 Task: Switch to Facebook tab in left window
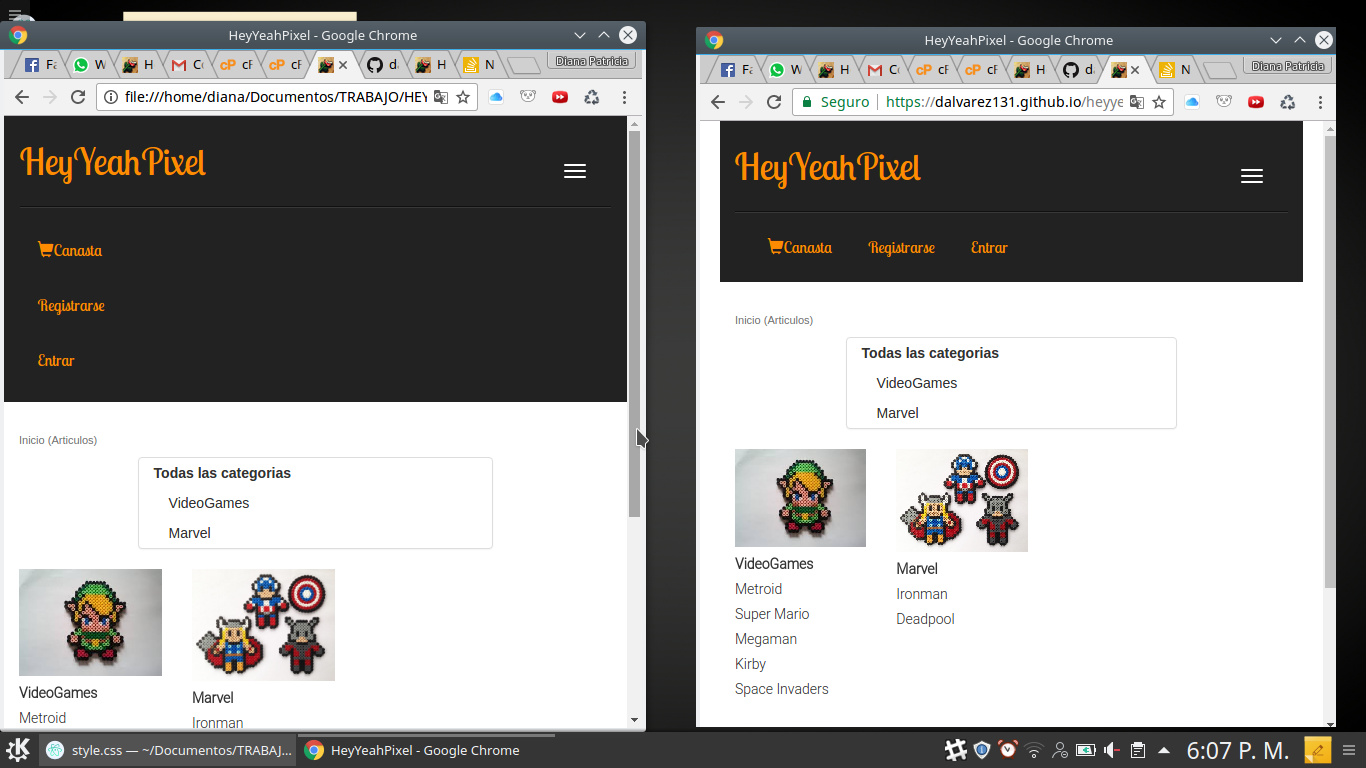coord(39,65)
